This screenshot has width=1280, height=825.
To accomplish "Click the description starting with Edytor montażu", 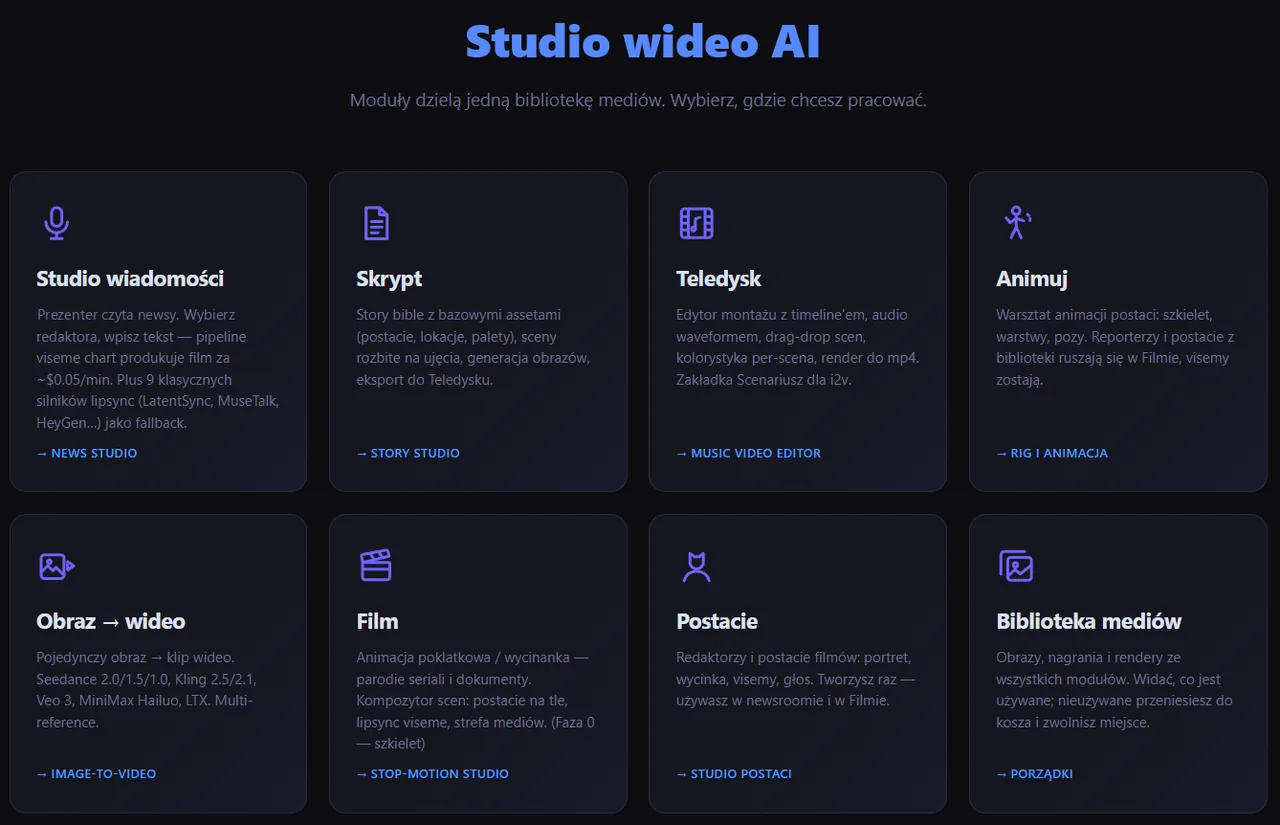I will pos(798,347).
